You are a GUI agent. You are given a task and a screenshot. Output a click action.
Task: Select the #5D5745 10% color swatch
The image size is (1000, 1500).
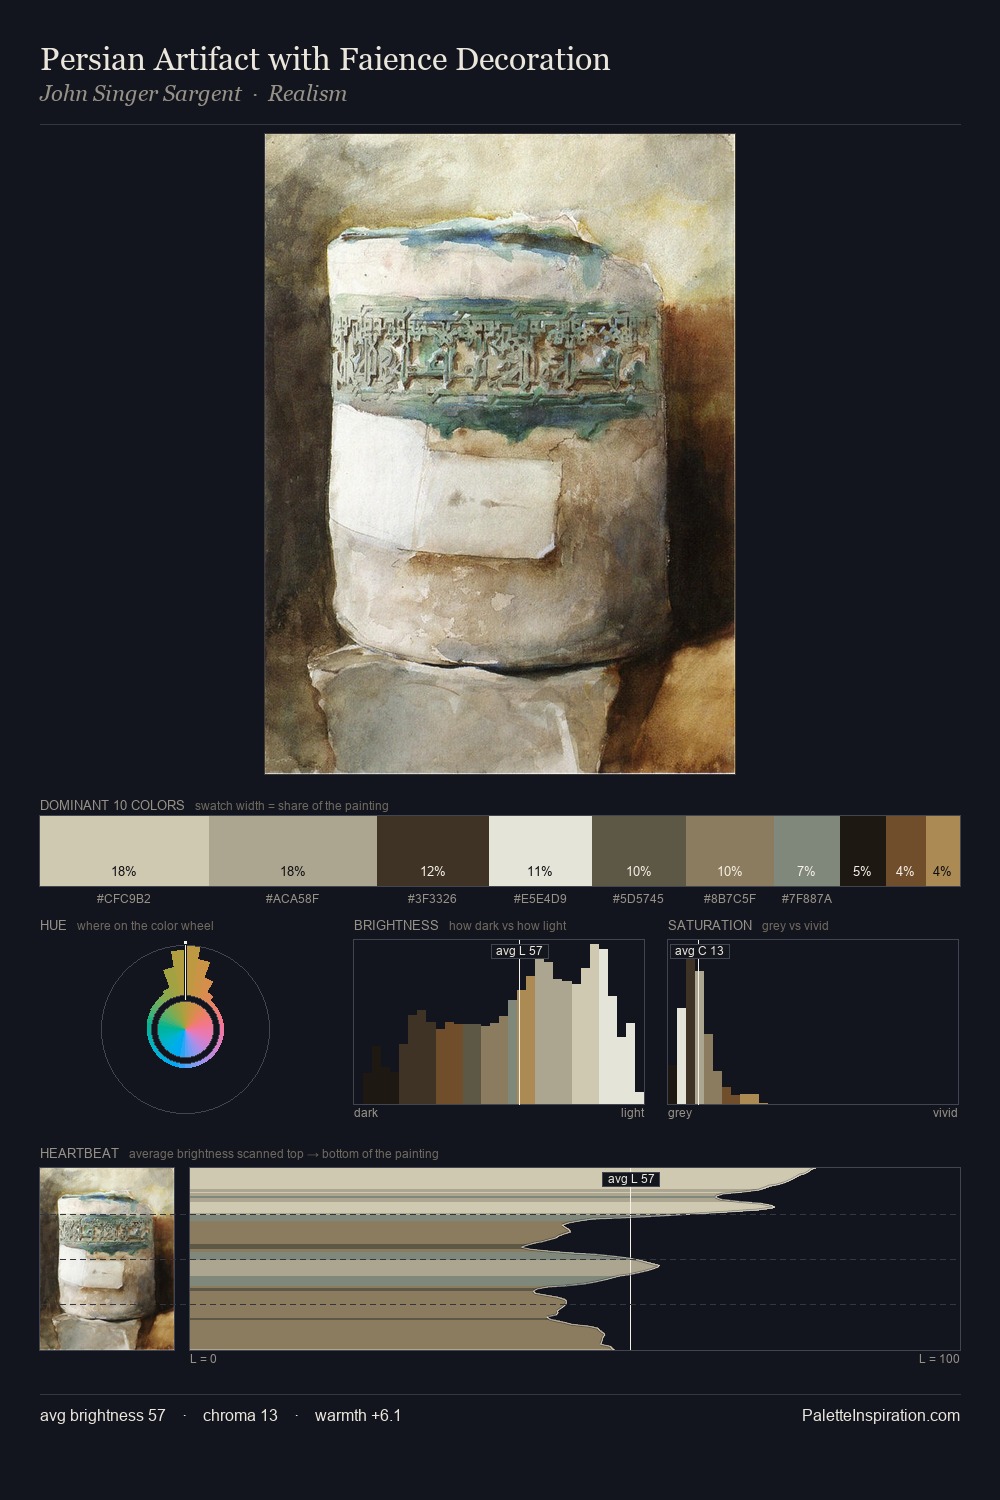[x=639, y=851]
